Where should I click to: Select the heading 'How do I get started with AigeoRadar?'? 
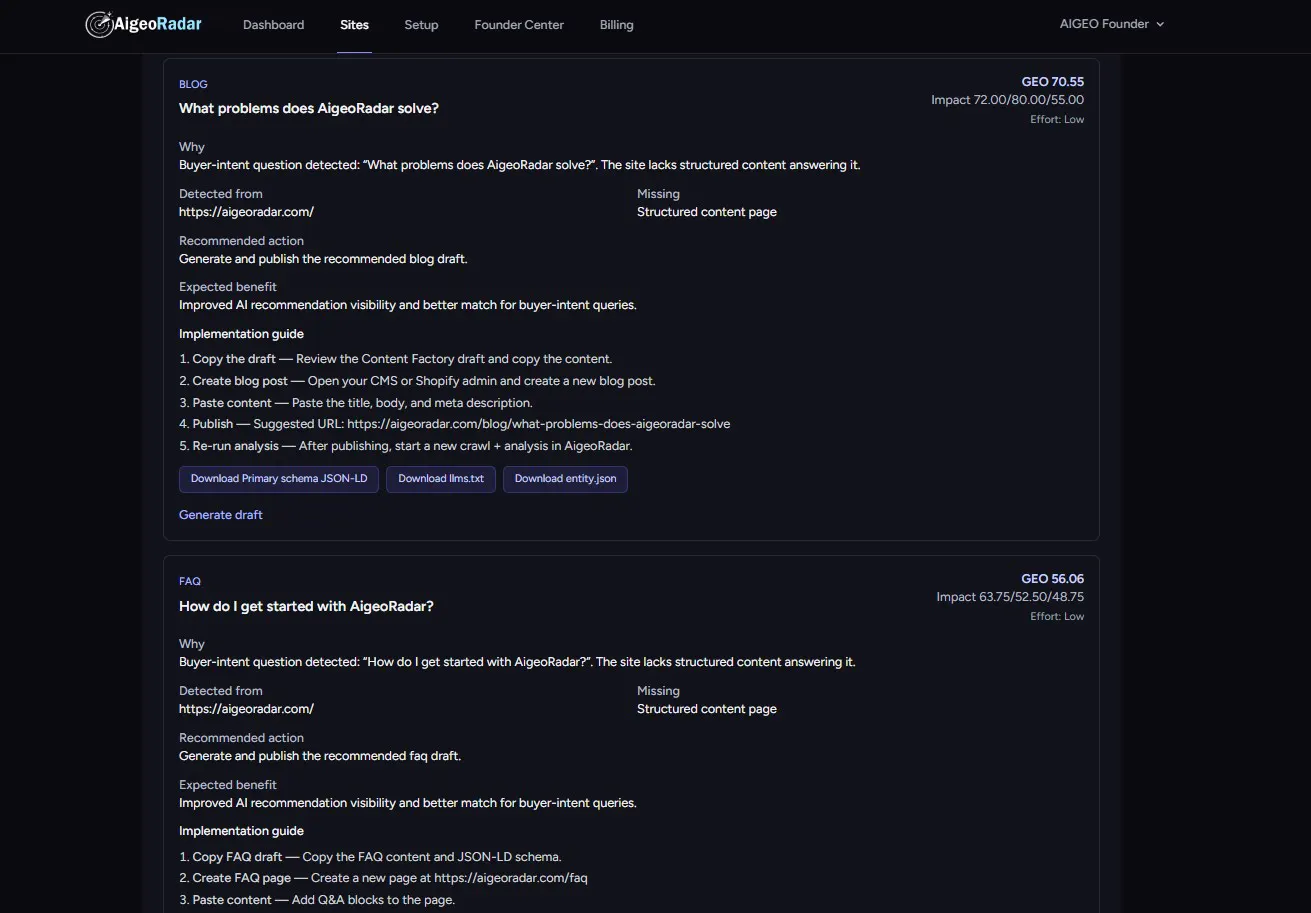(x=306, y=606)
